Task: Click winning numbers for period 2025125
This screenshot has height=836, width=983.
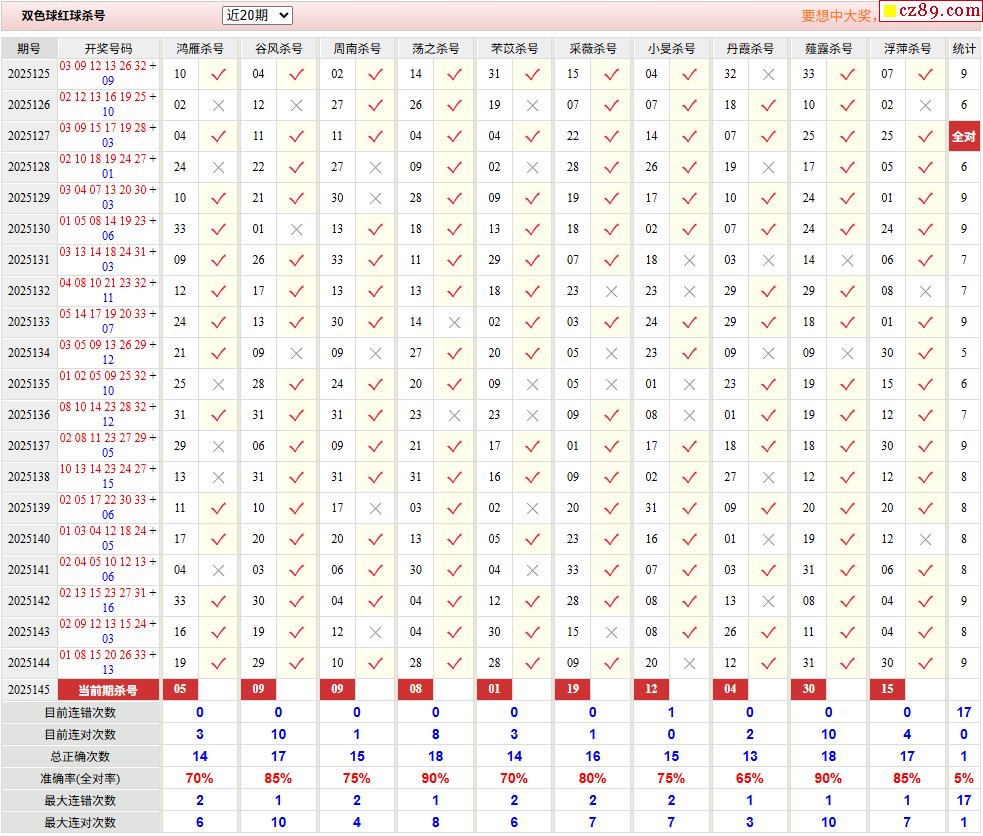Action: click(108, 73)
